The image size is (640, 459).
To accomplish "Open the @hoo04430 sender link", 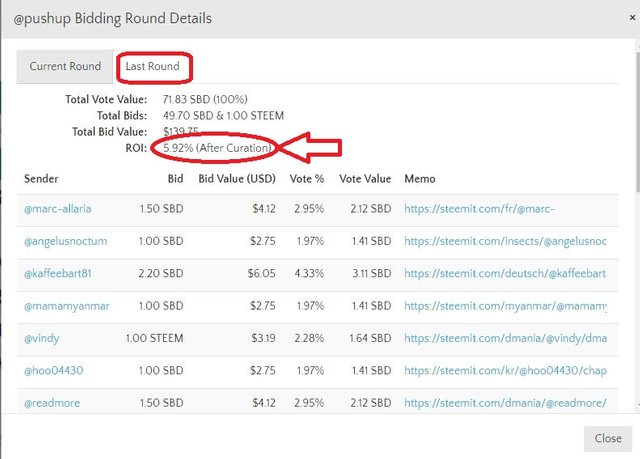I will tap(55, 371).
